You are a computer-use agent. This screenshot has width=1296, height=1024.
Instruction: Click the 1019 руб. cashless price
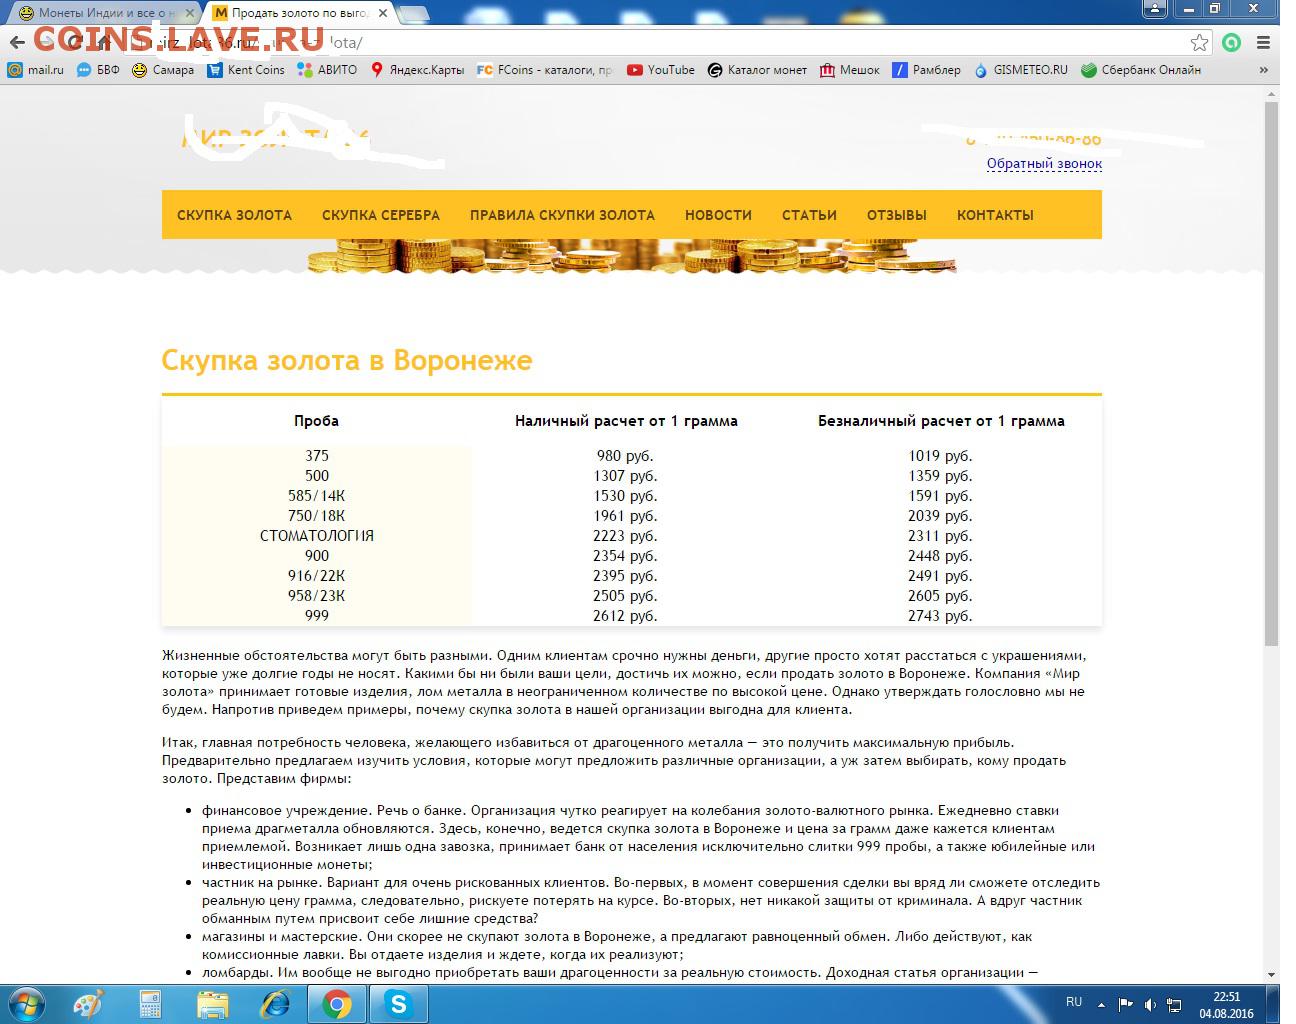click(x=940, y=456)
